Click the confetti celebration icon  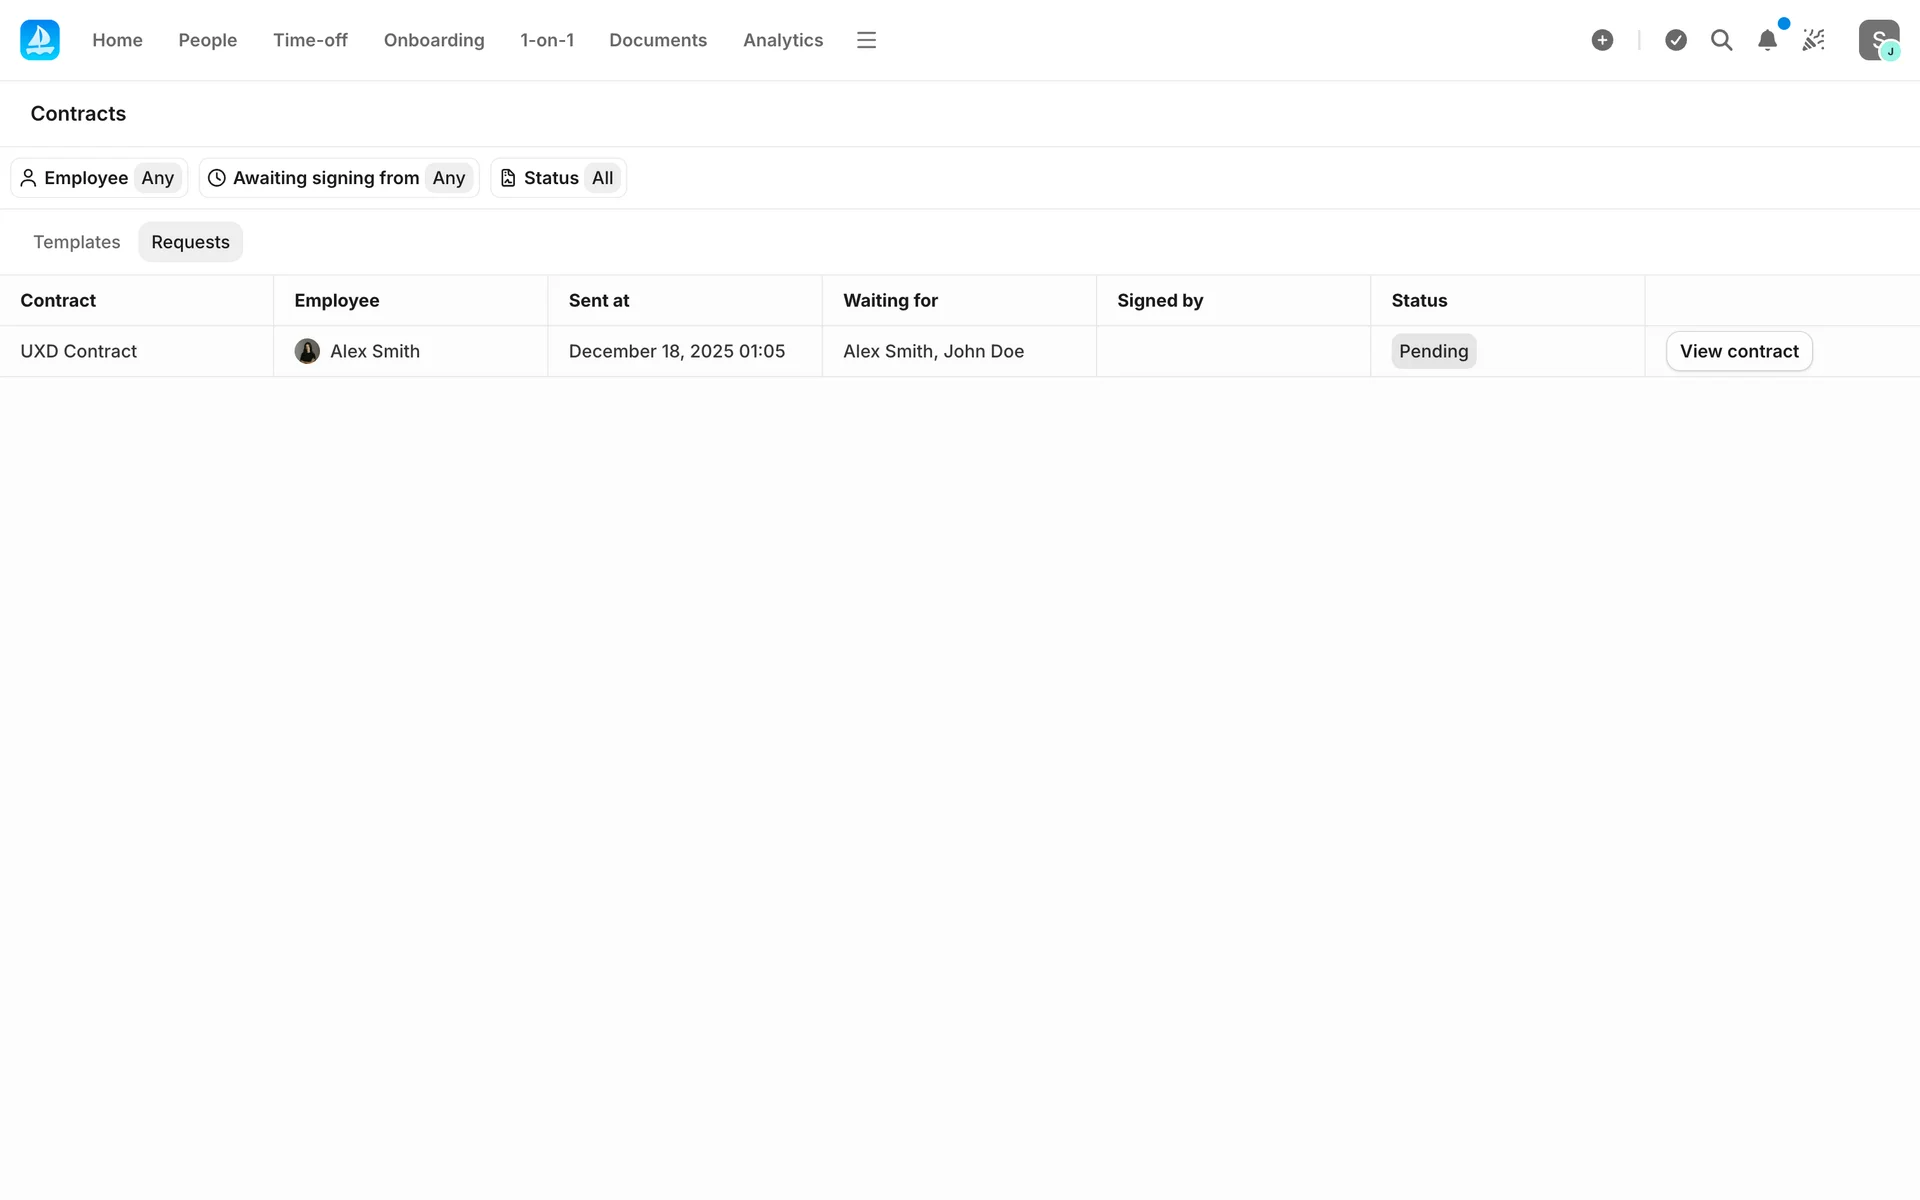[x=1813, y=40]
